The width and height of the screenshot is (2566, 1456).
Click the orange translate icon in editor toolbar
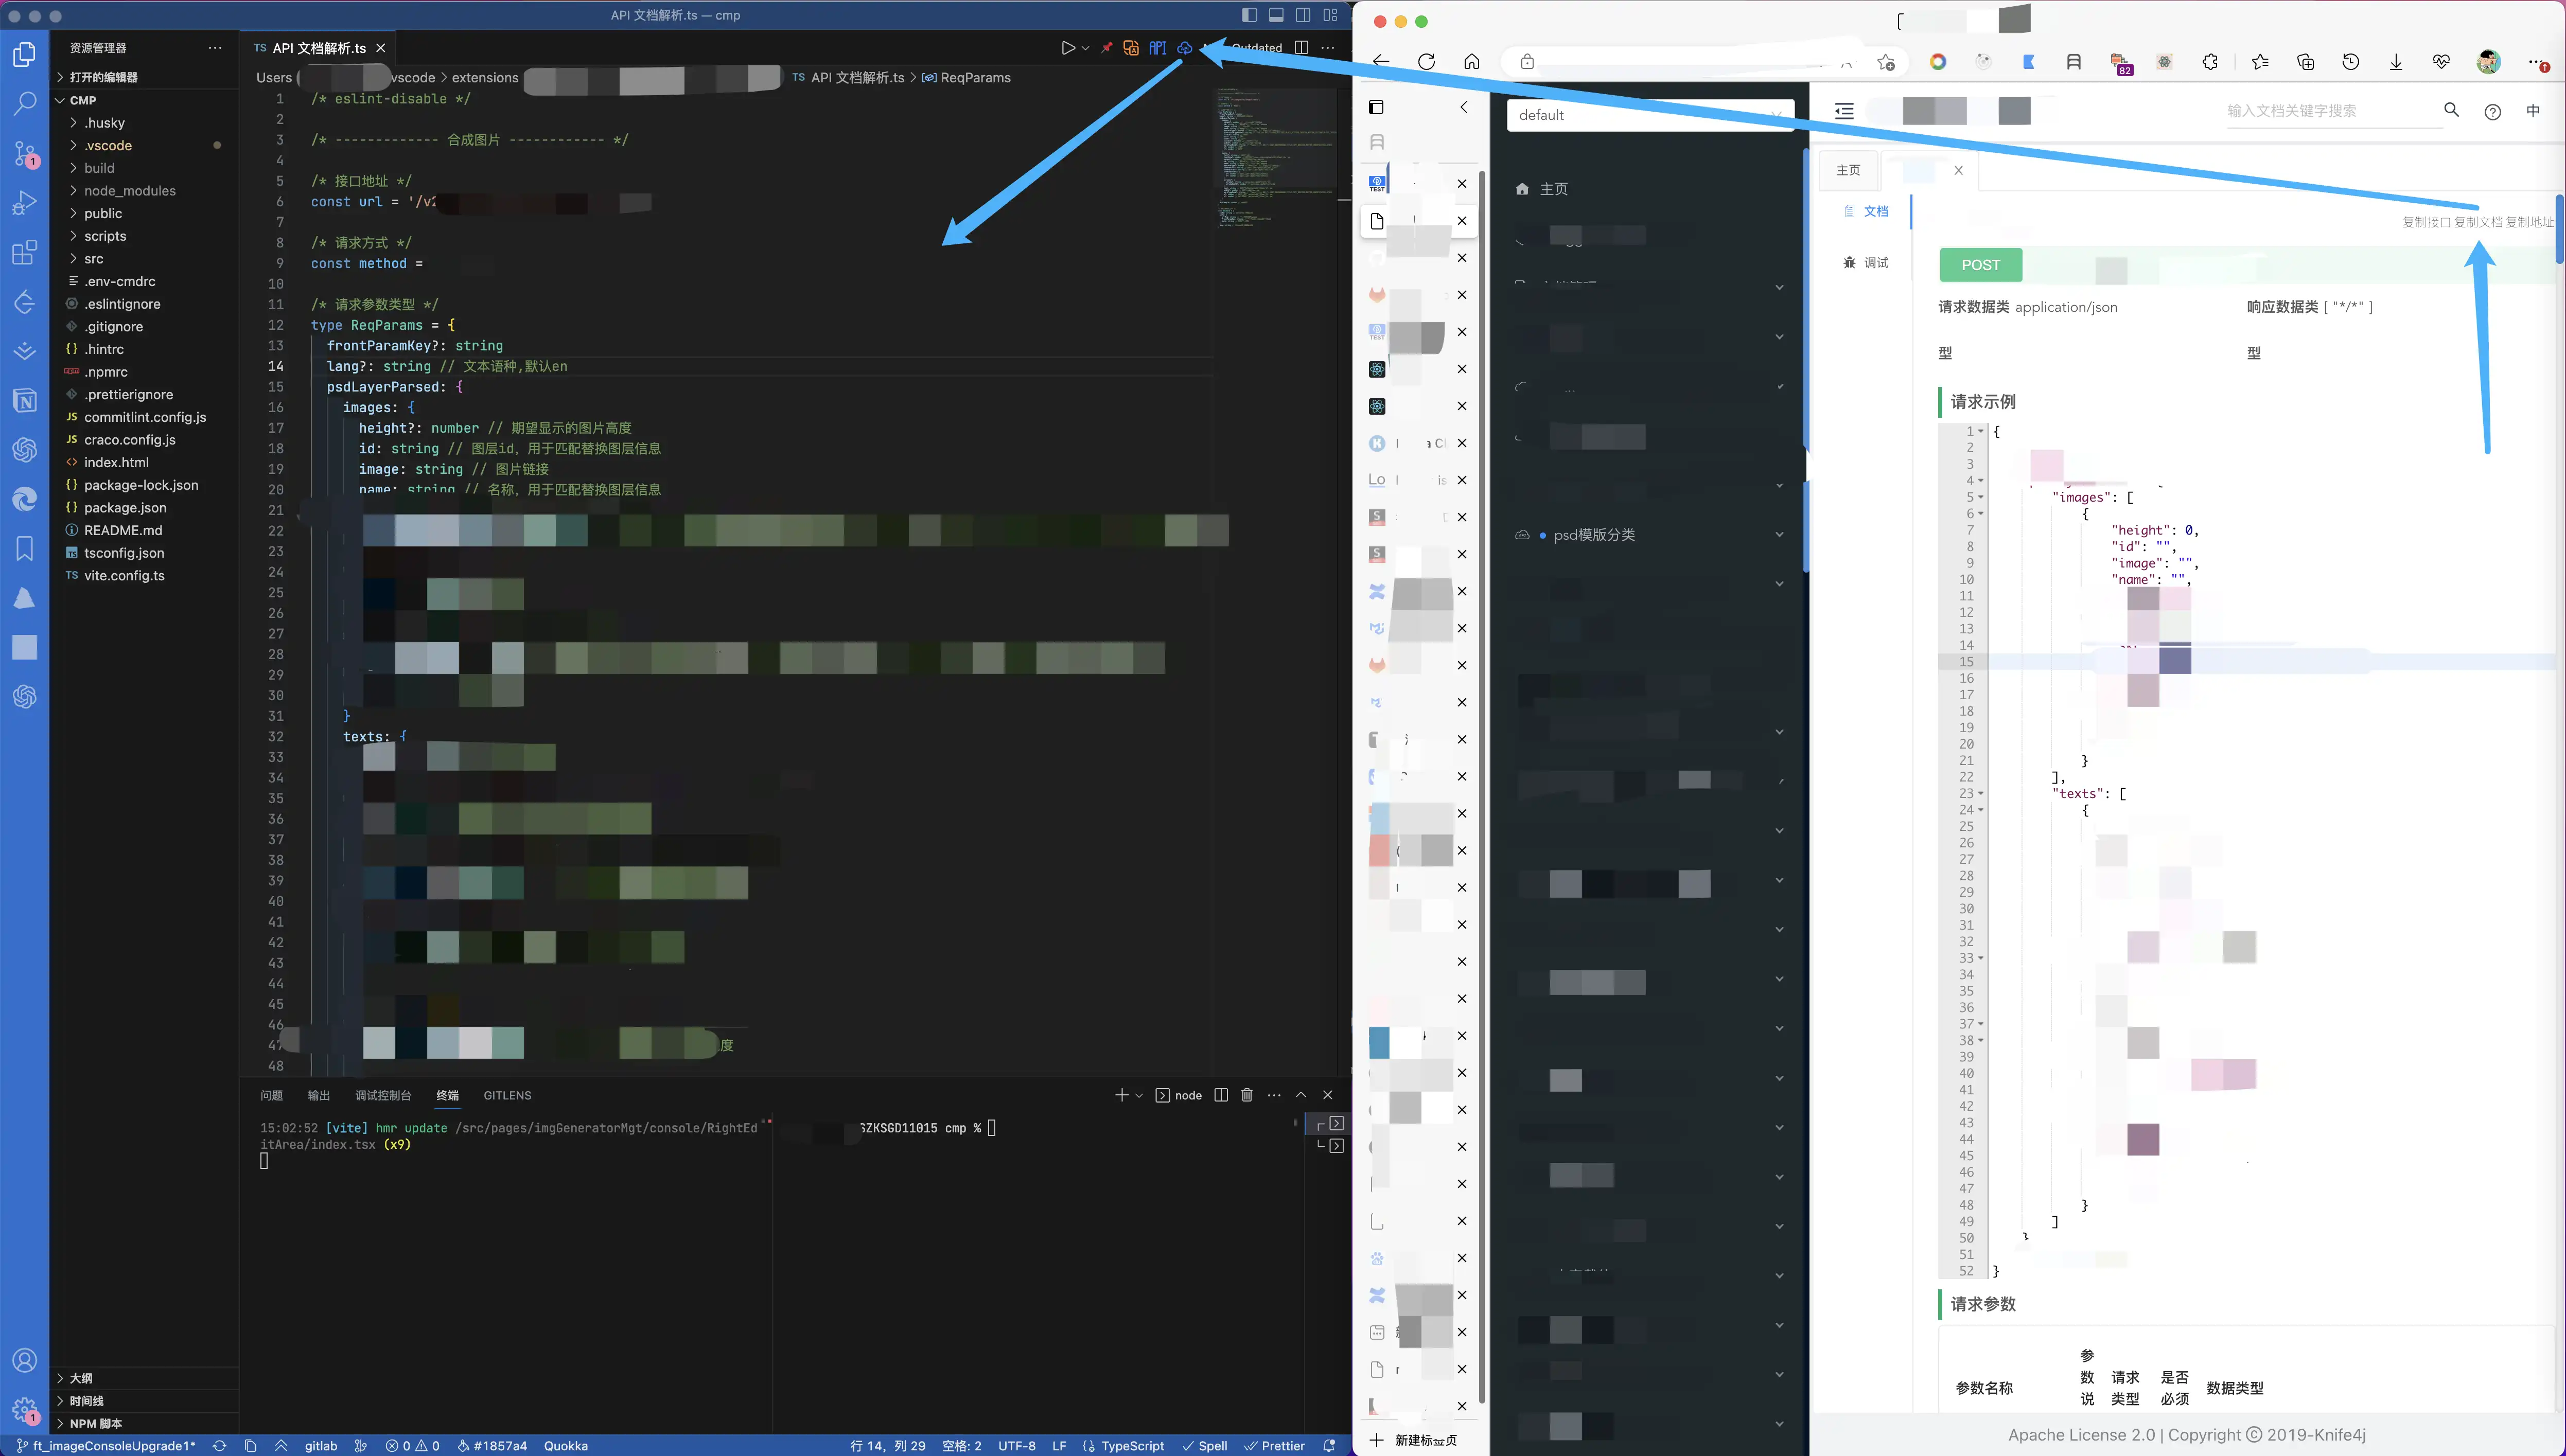1131,48
